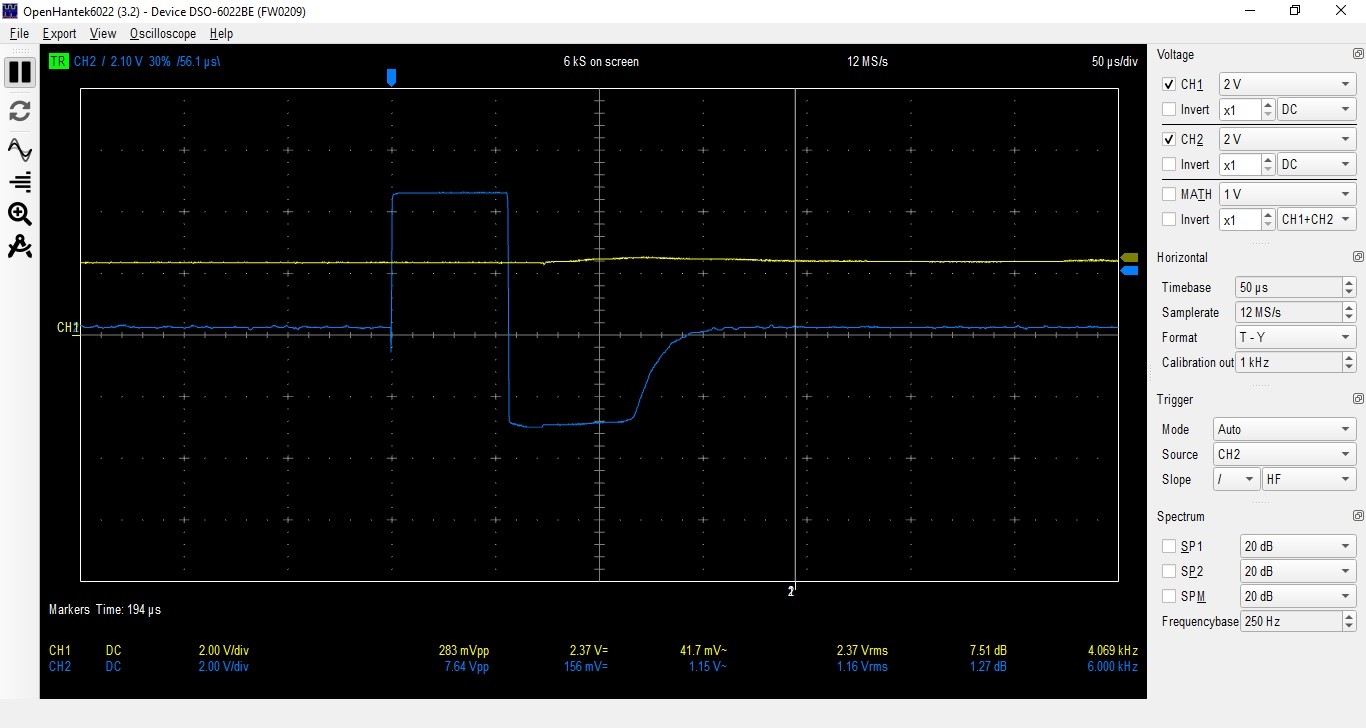1366x728 pixels.
Task: Undock the Voltage panel
Action: click(1358, 54)
